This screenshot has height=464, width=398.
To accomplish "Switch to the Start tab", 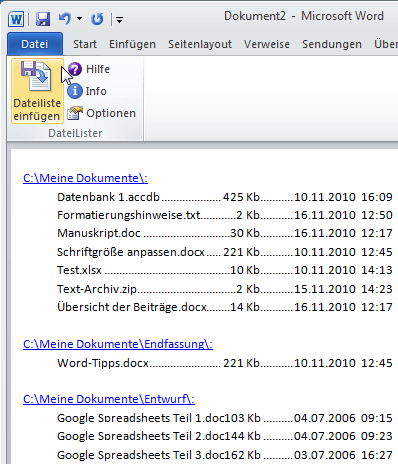I will (85, 44).
